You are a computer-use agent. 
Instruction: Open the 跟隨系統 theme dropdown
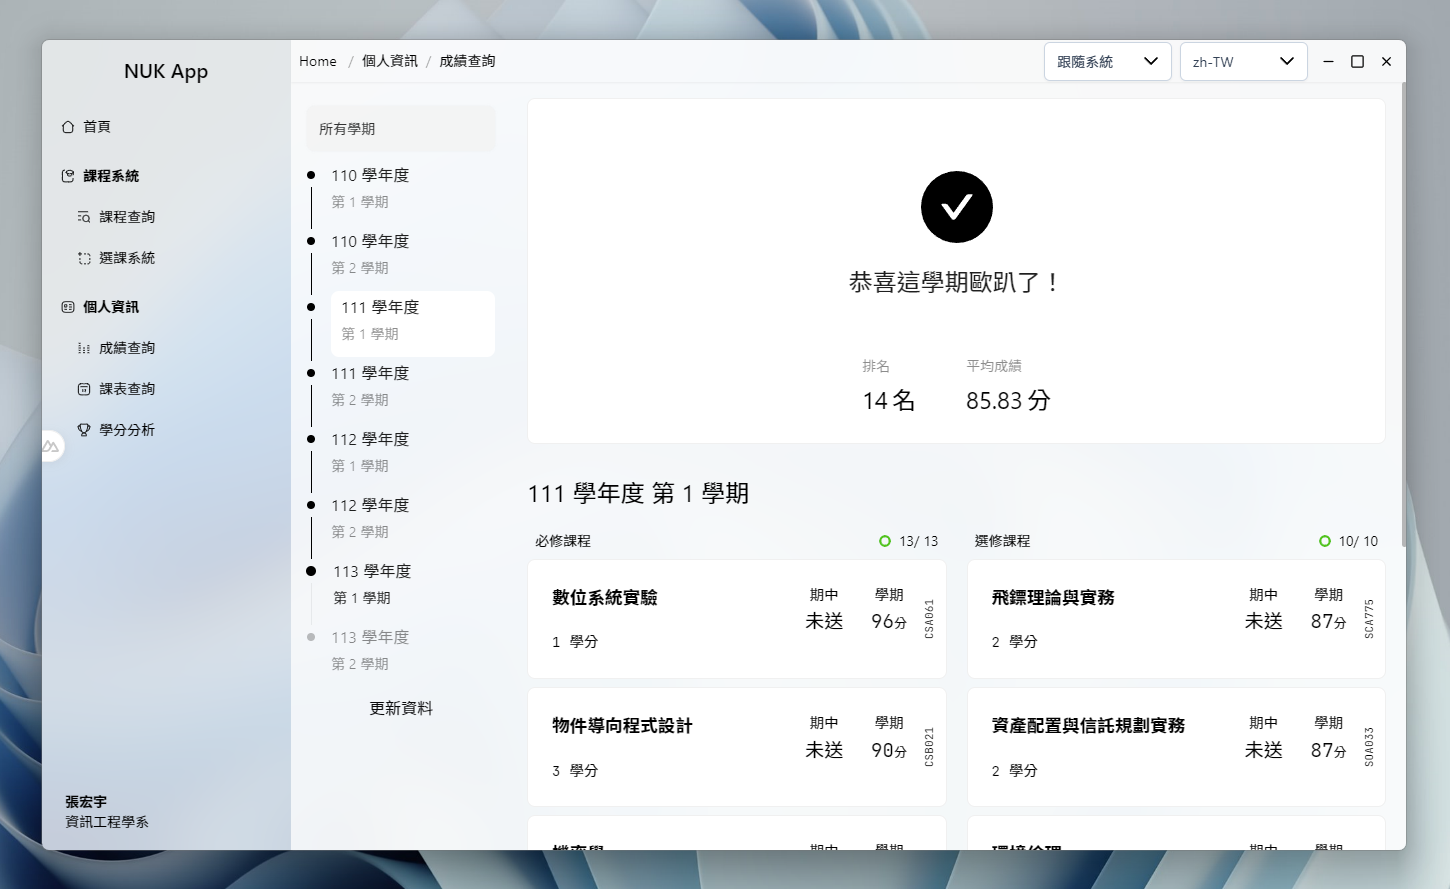click(1107, 61)
